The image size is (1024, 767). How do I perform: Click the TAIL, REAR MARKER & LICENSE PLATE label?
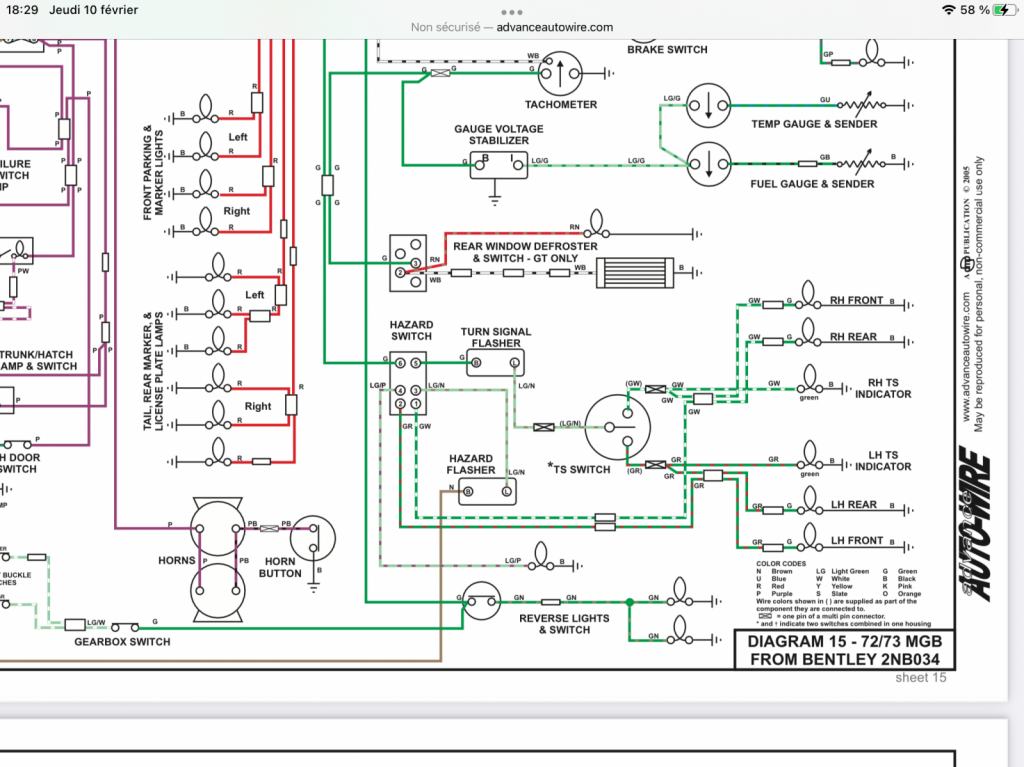[x=153, y=370]
